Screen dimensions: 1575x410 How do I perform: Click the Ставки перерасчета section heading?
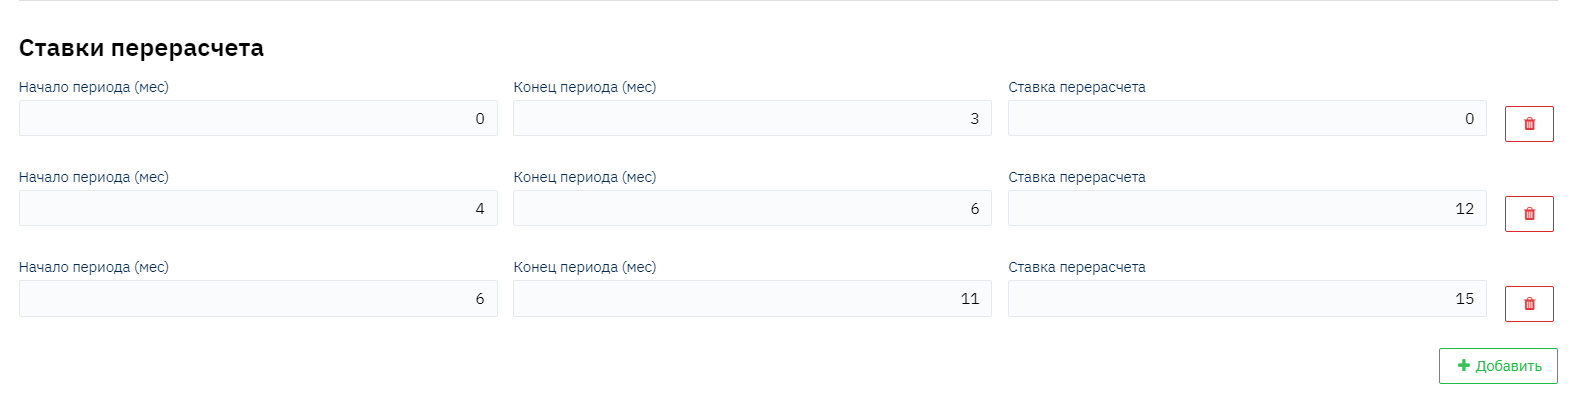click(141, 48)
